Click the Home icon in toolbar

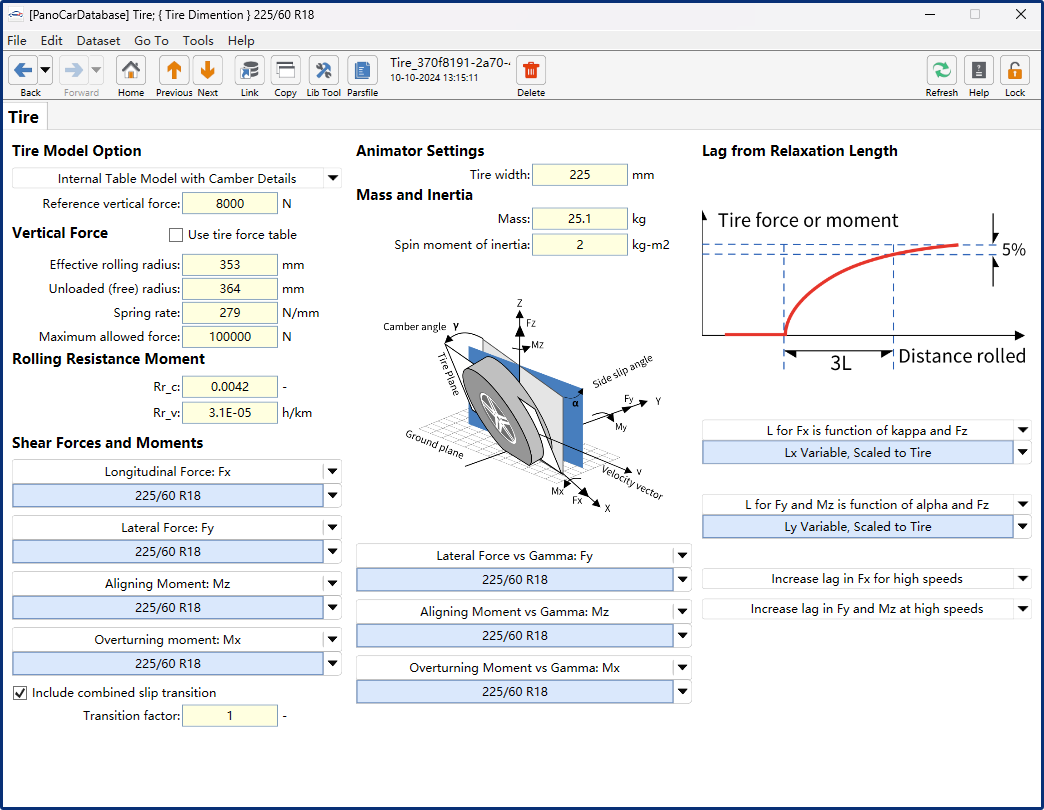[x=131, y=71]
